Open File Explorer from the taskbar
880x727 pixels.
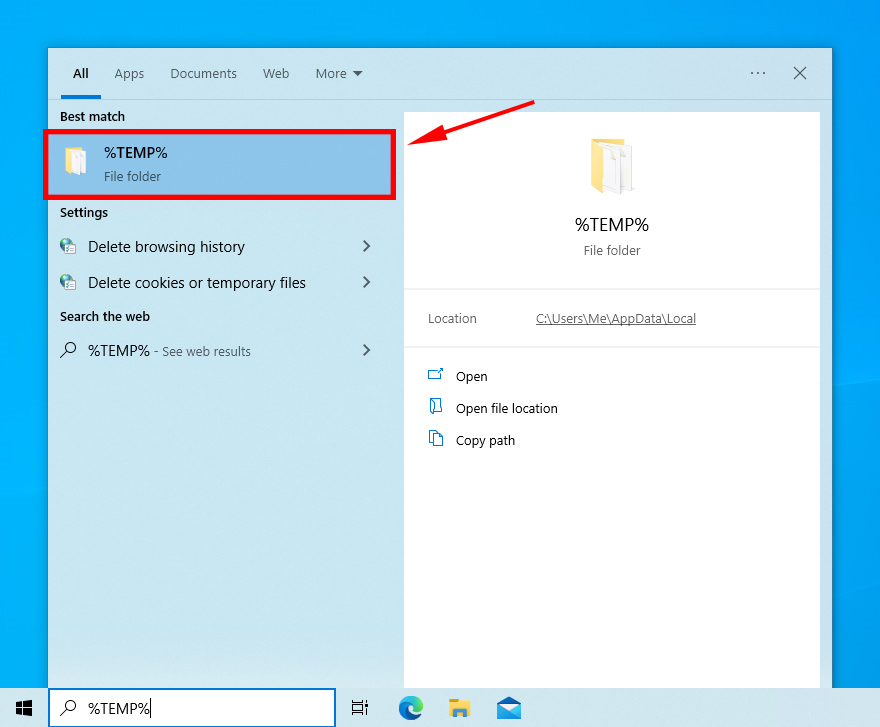(x=459, y=707)
